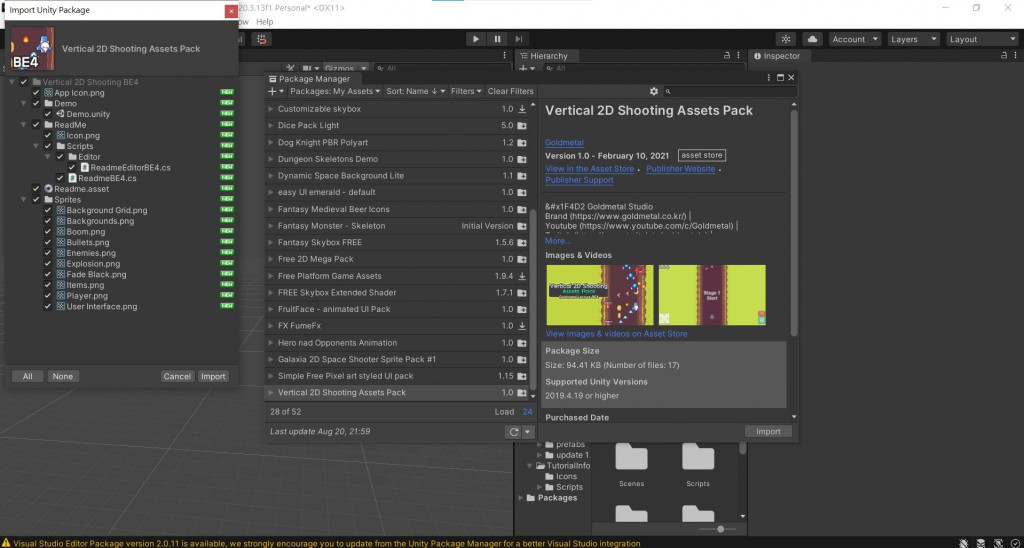Open the Layers dropdown
The height and width of the screenshot is (548, 1024).
[x=914, y=39]
